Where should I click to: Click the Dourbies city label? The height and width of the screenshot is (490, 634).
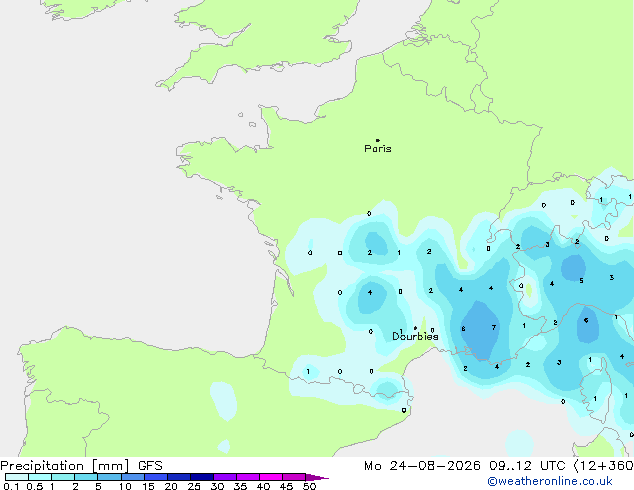(415, 336)
